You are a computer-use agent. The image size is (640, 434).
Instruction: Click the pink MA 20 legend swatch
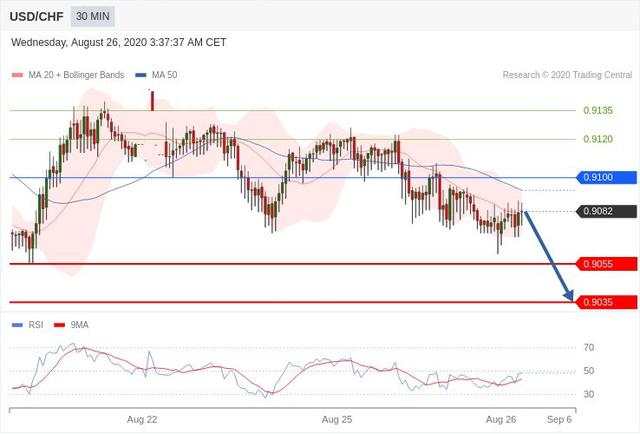point(18,75)
